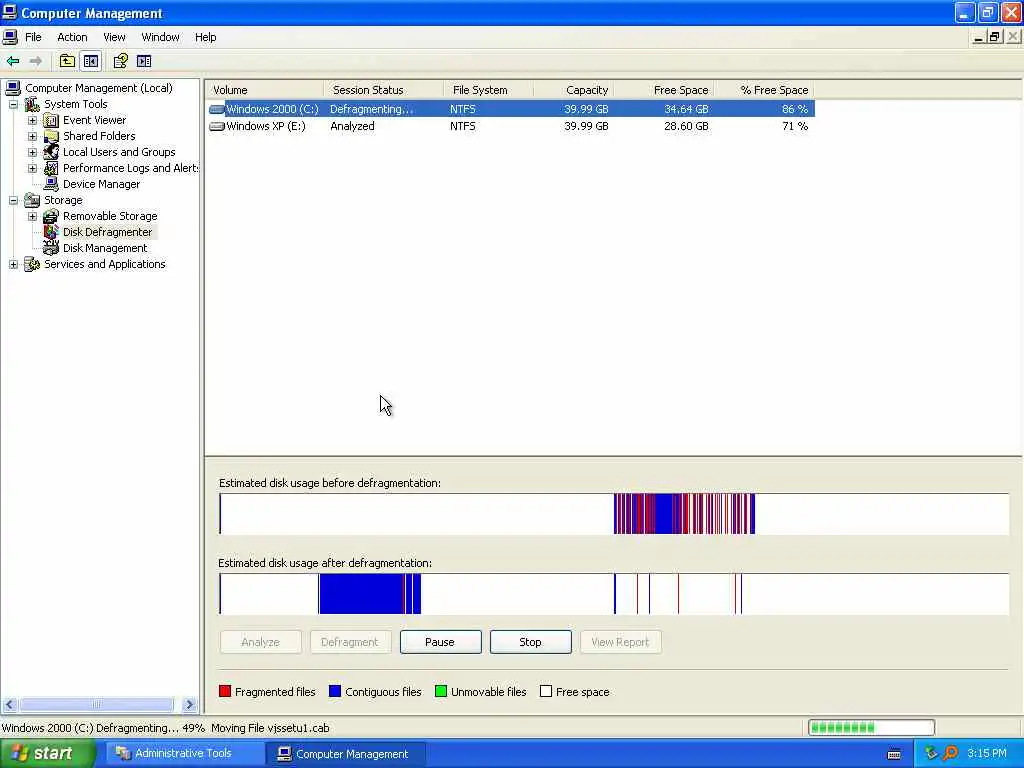
Task: Stop the defragmentation
Action: click(530, 642)
